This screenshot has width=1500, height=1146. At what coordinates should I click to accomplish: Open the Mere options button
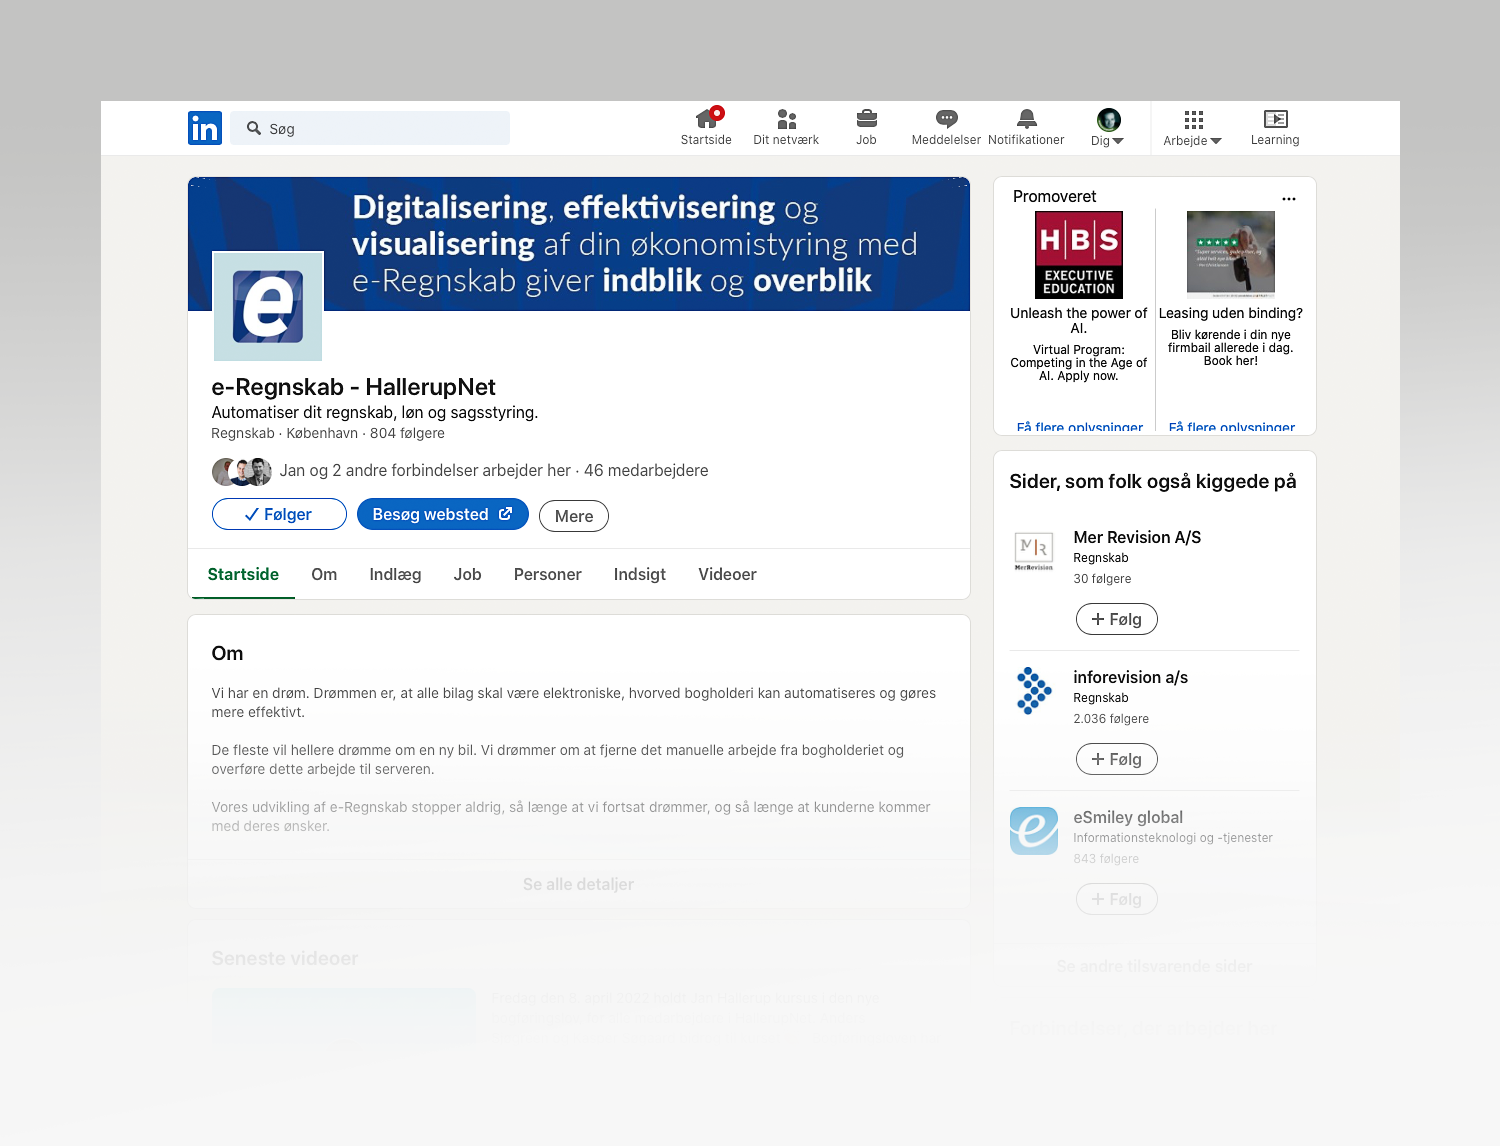click(x=574, y=516)
